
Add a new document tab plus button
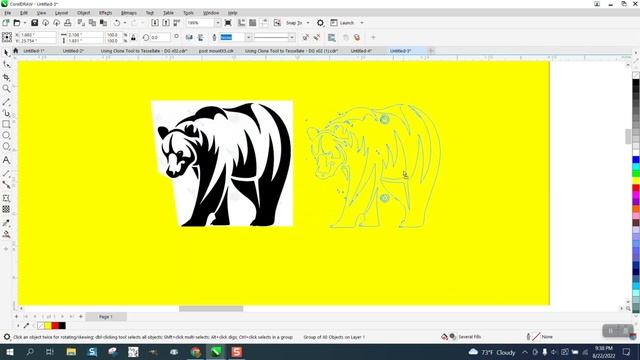coord(431,51)
